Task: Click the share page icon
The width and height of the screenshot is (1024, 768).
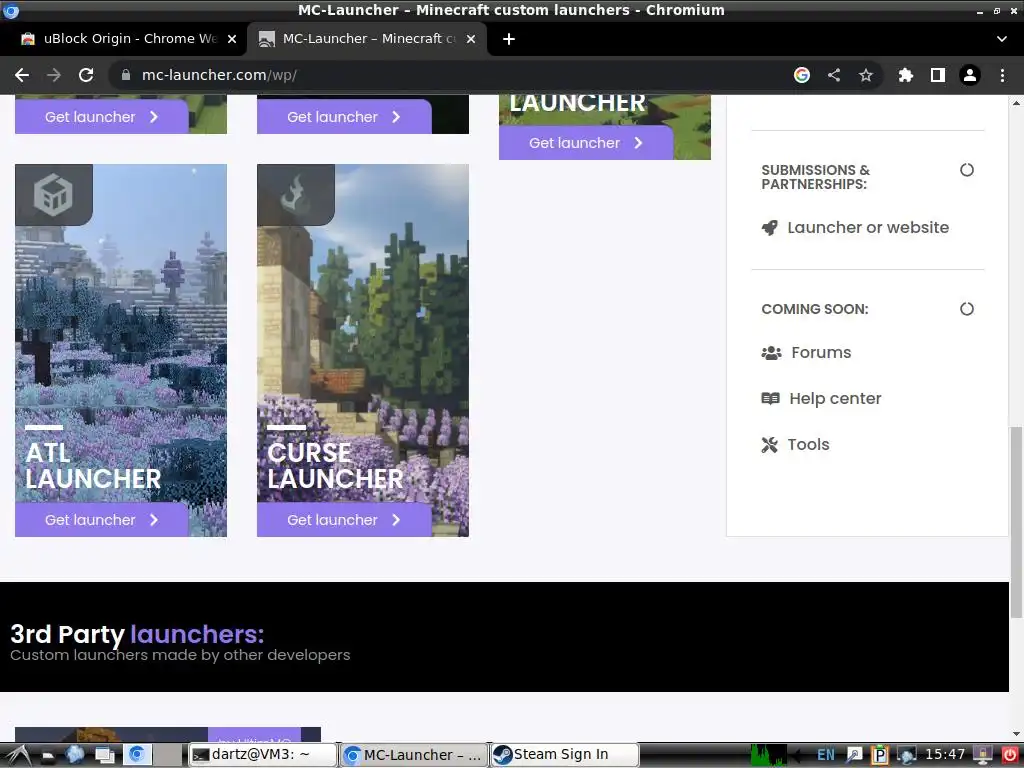Action: click(834, 75)
